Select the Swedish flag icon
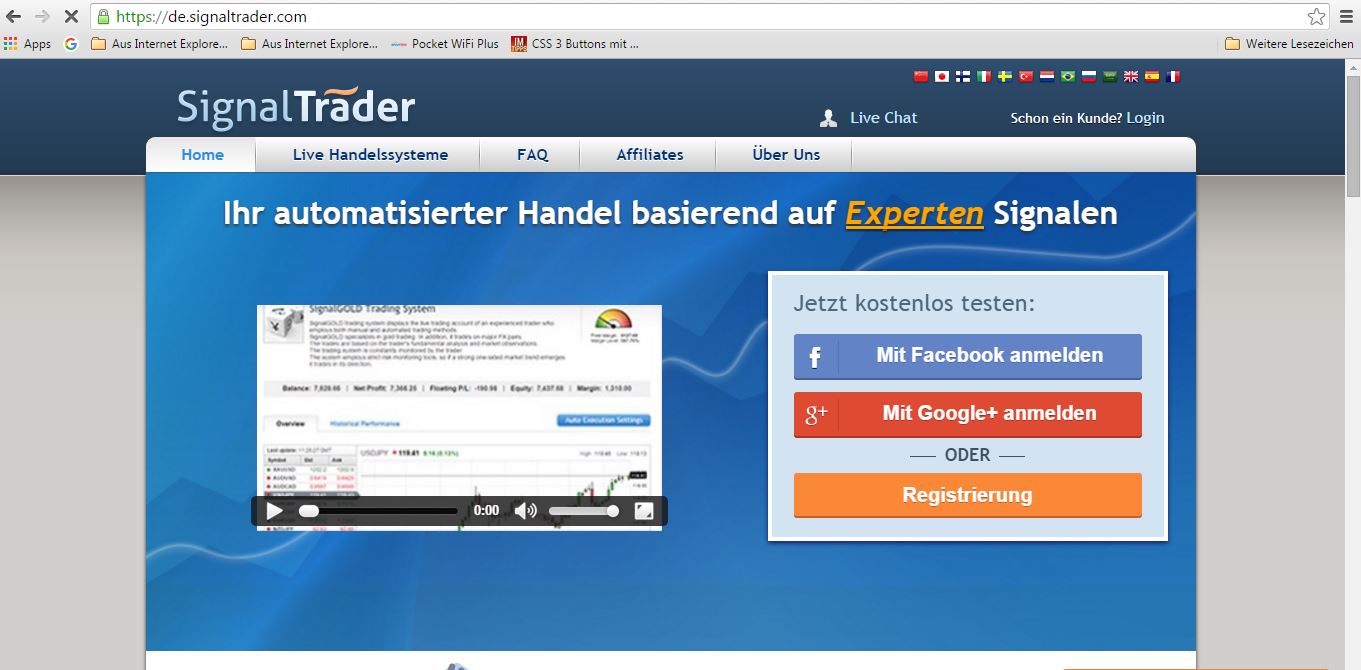 click(1005, 76)
